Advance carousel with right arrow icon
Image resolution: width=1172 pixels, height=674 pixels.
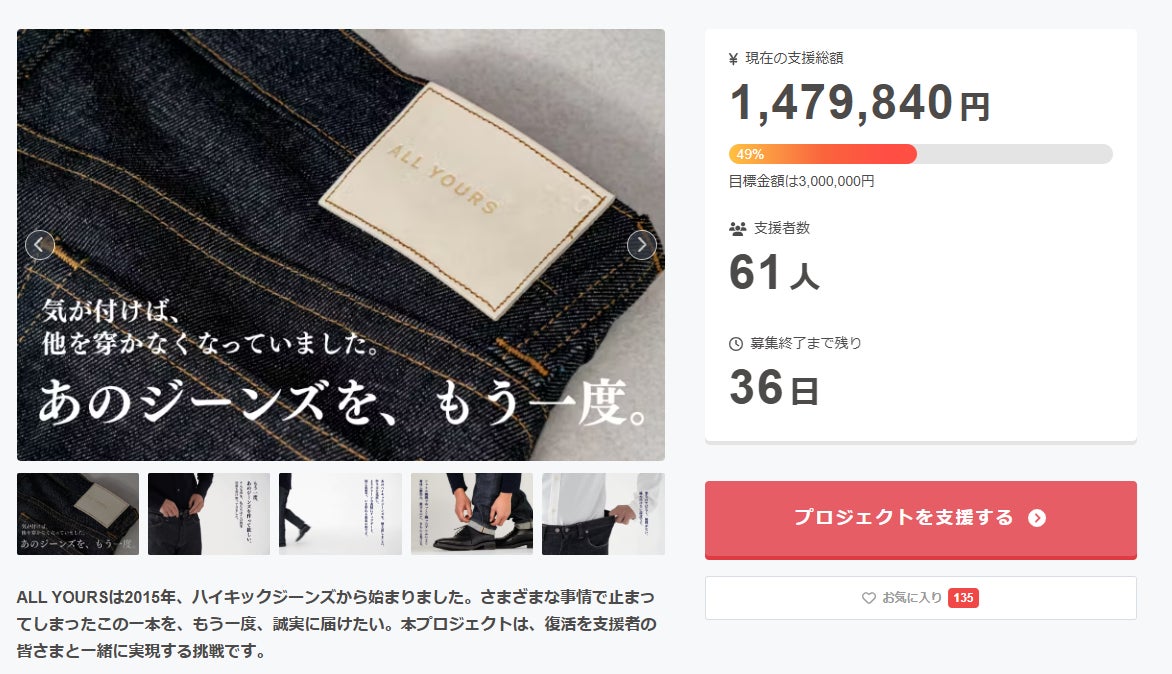641,244
